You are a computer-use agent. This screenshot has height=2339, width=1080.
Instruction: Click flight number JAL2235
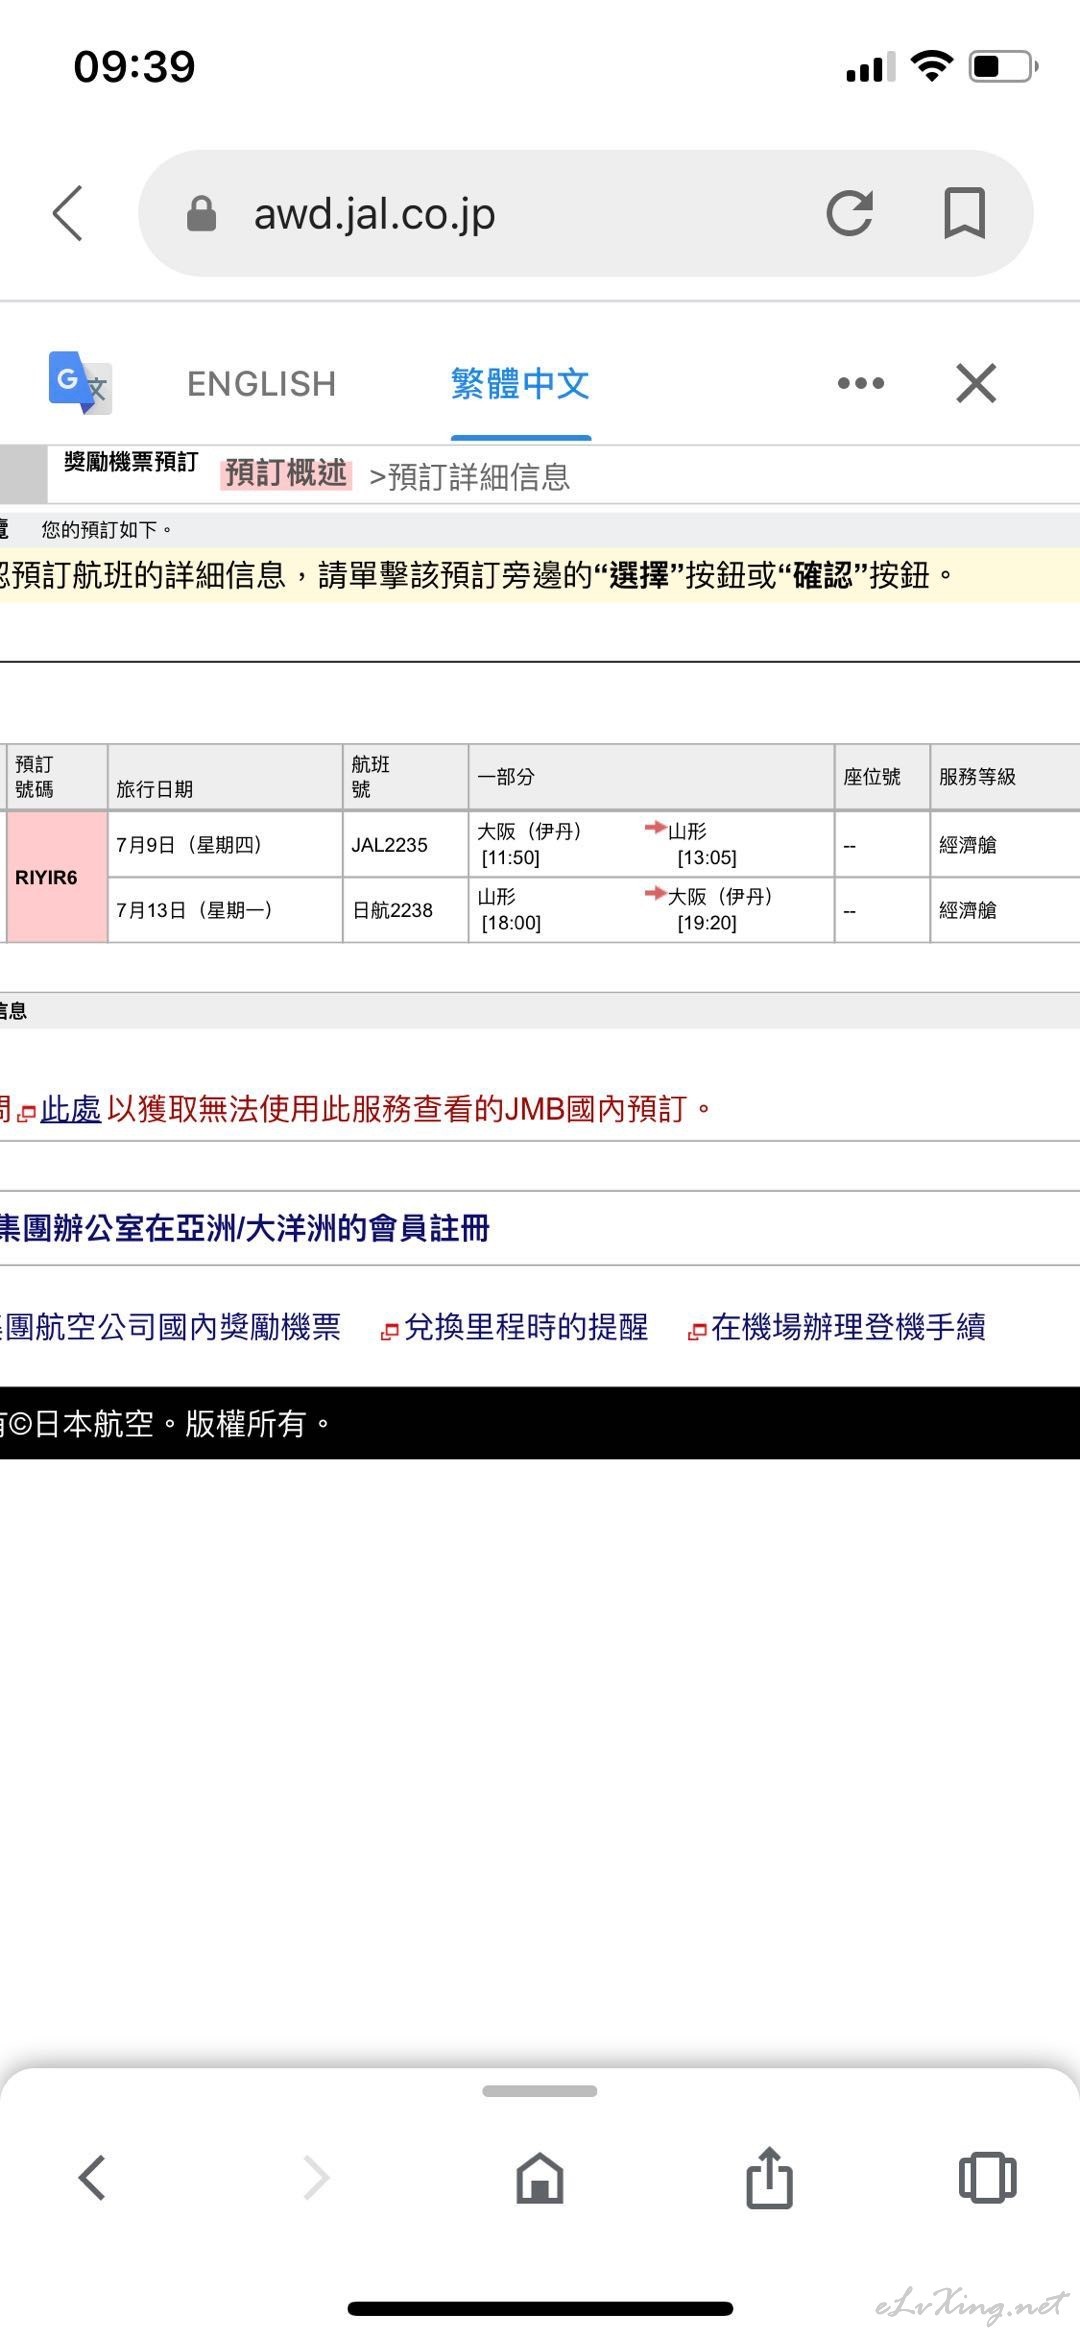point(389,845)
